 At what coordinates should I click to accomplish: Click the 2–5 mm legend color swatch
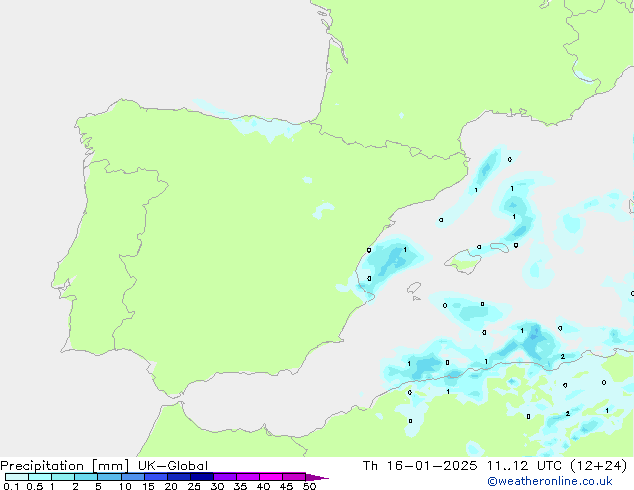86,477
